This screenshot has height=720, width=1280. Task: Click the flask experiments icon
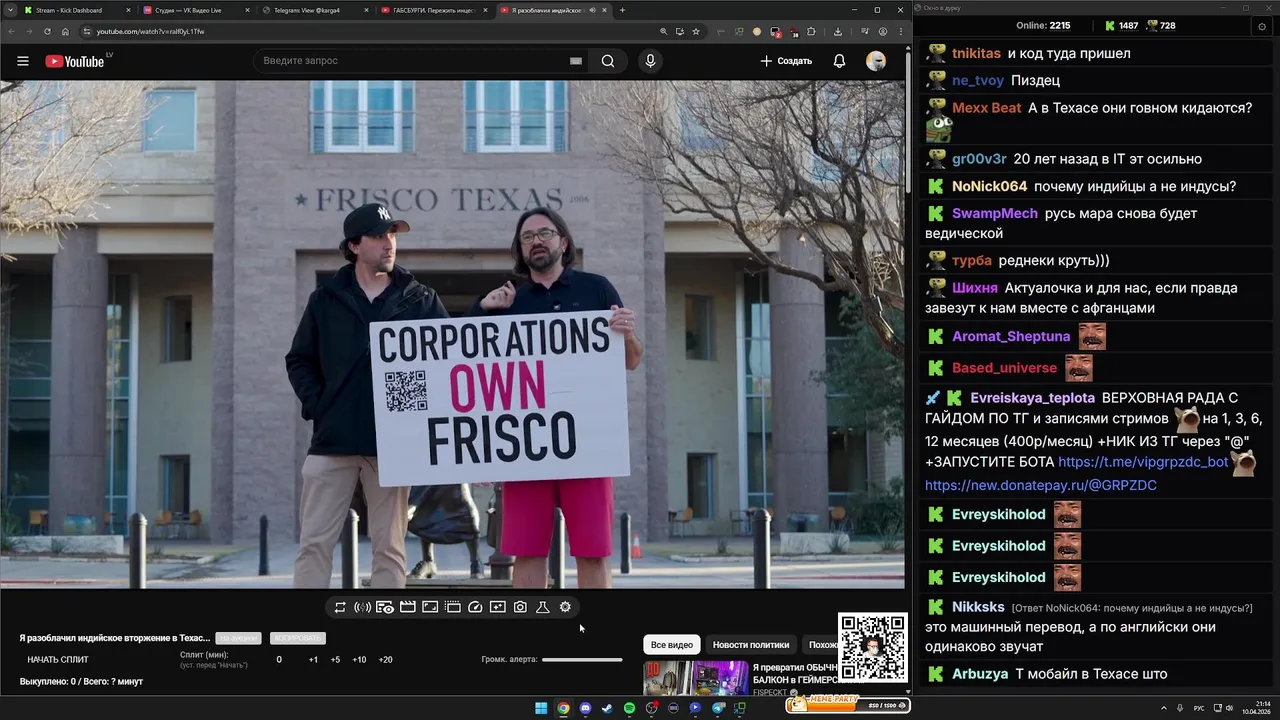(x=543, y=607)
